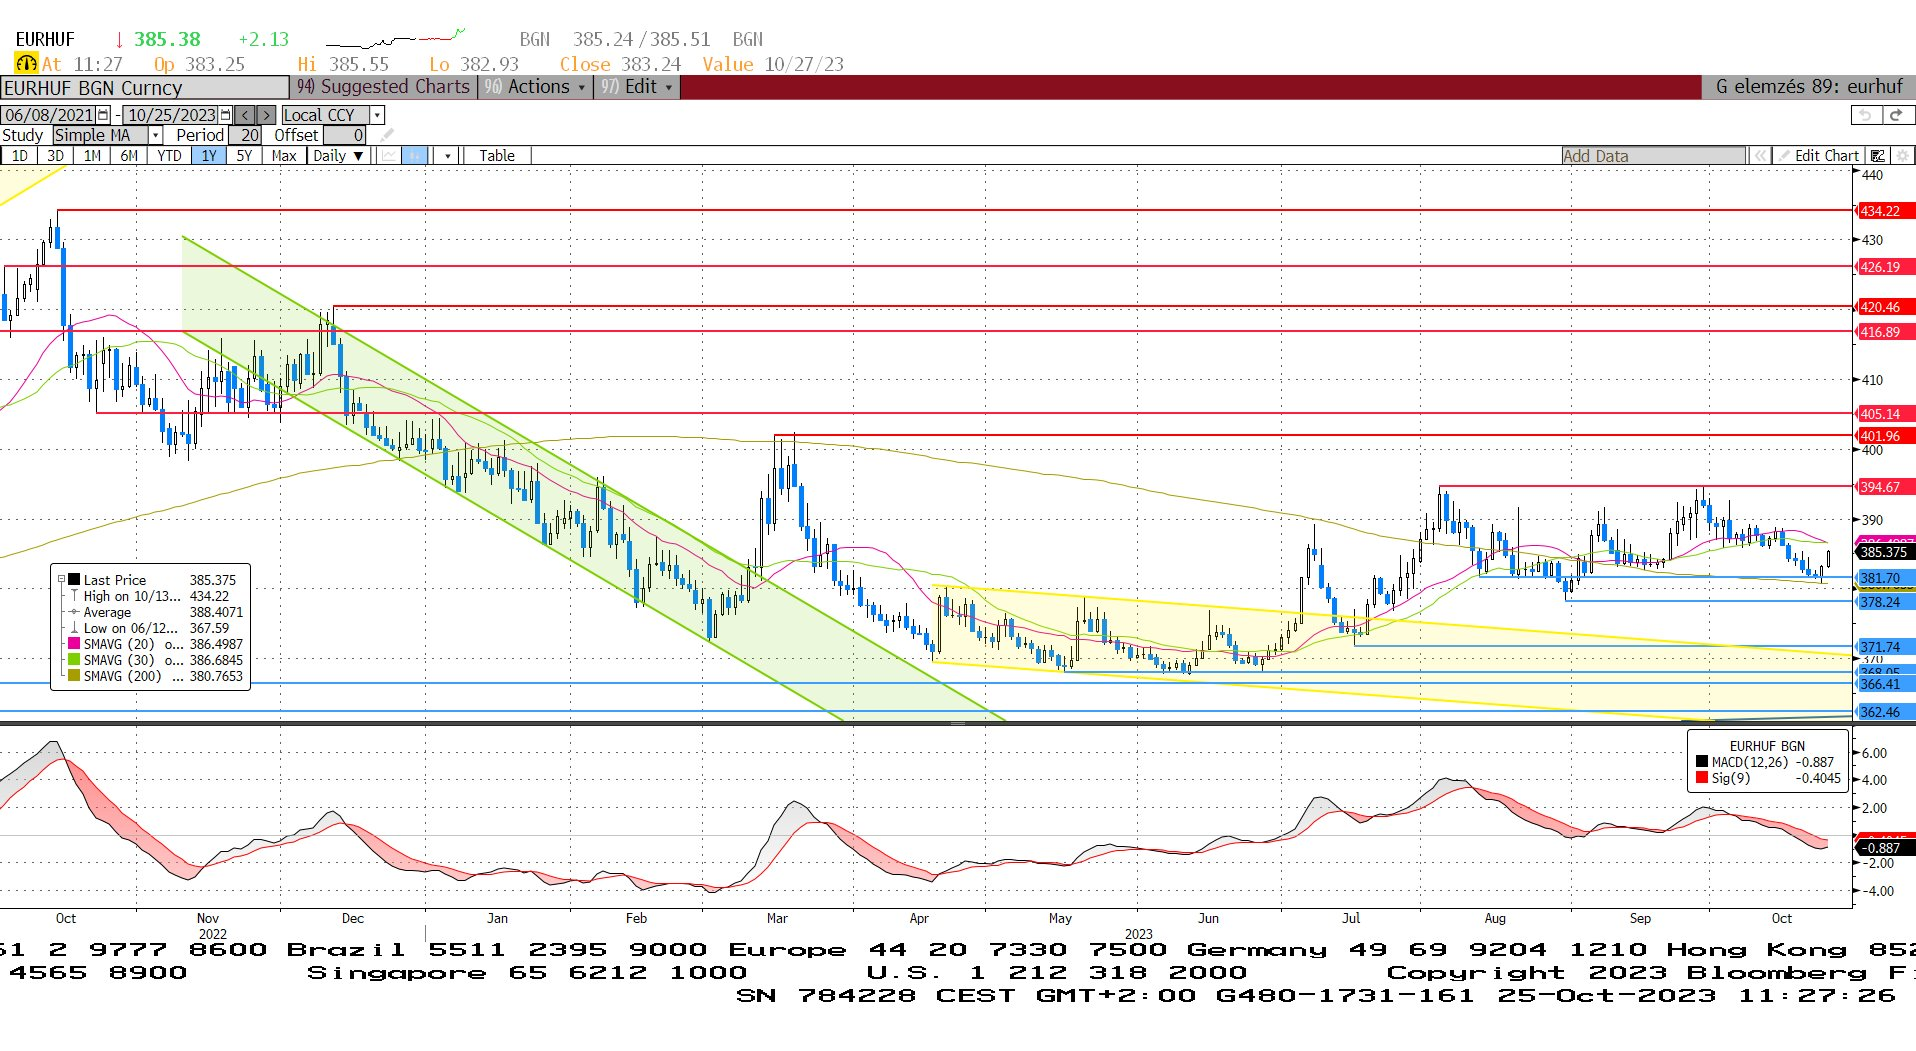Click the intraday sparkline next to +2.13
This screenshot has width=1916, height=1051.
click(x=395, y=39)
